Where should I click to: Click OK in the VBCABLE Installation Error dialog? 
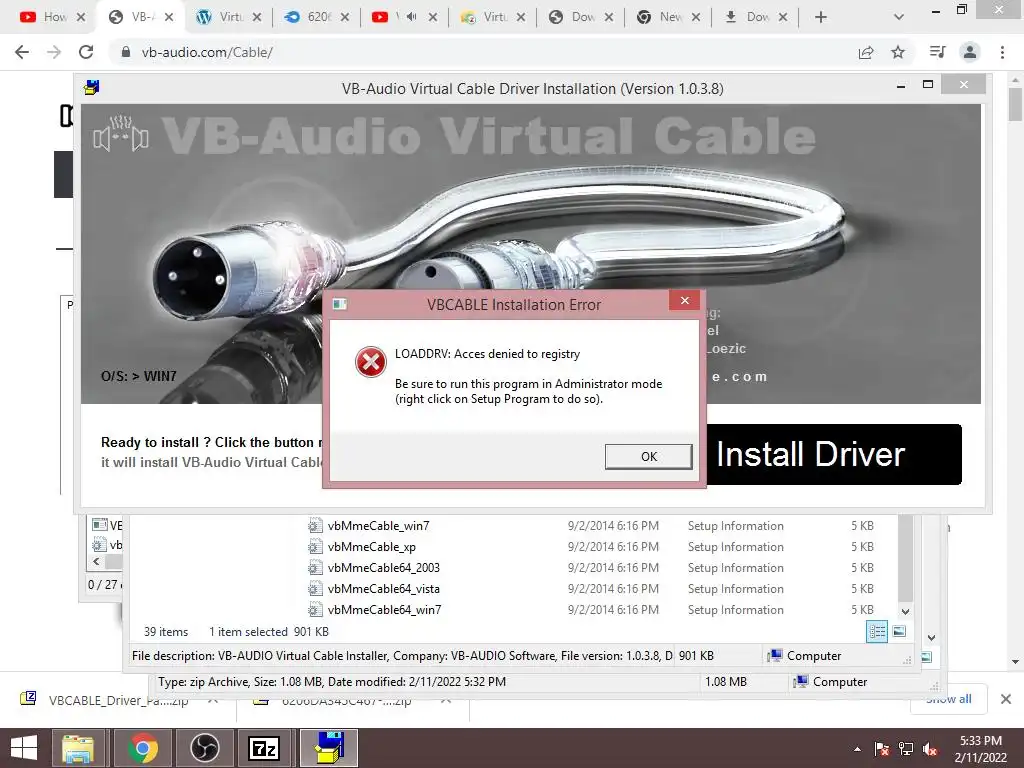point(648,456)
